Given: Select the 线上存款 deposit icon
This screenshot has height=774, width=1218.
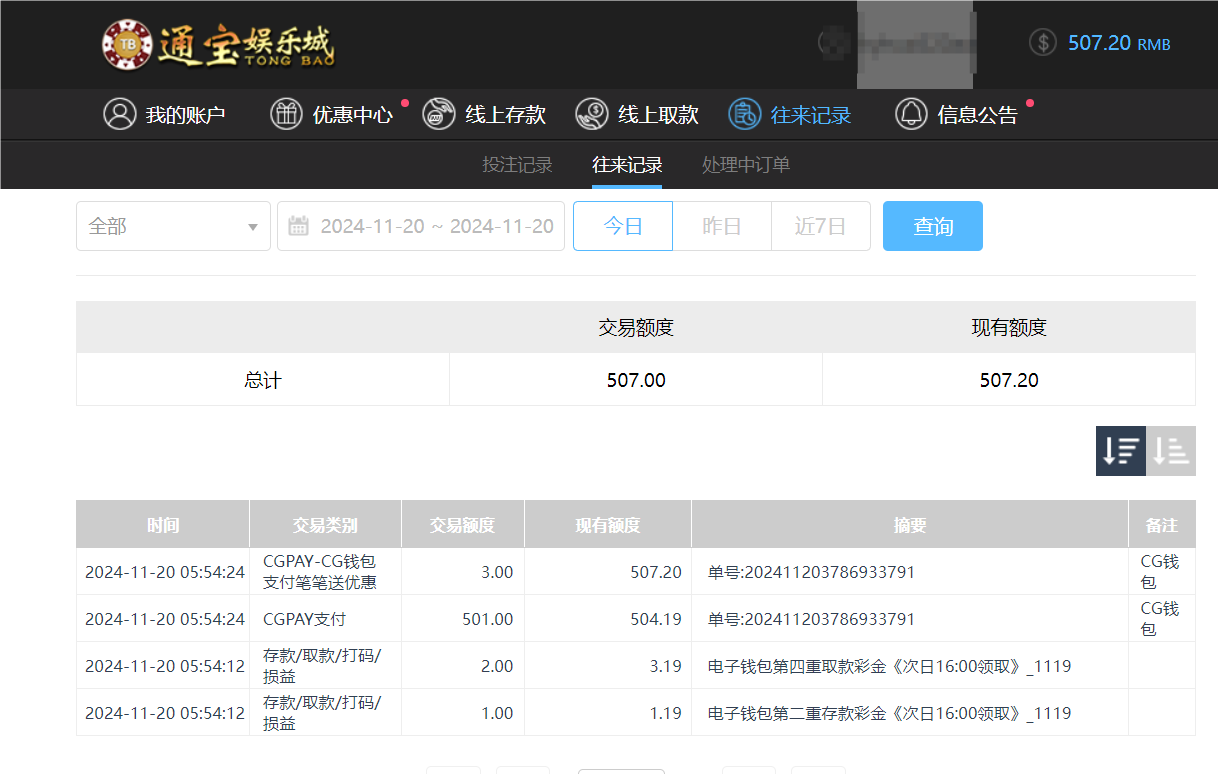Looking at the screenshot, I should (438, 114).
